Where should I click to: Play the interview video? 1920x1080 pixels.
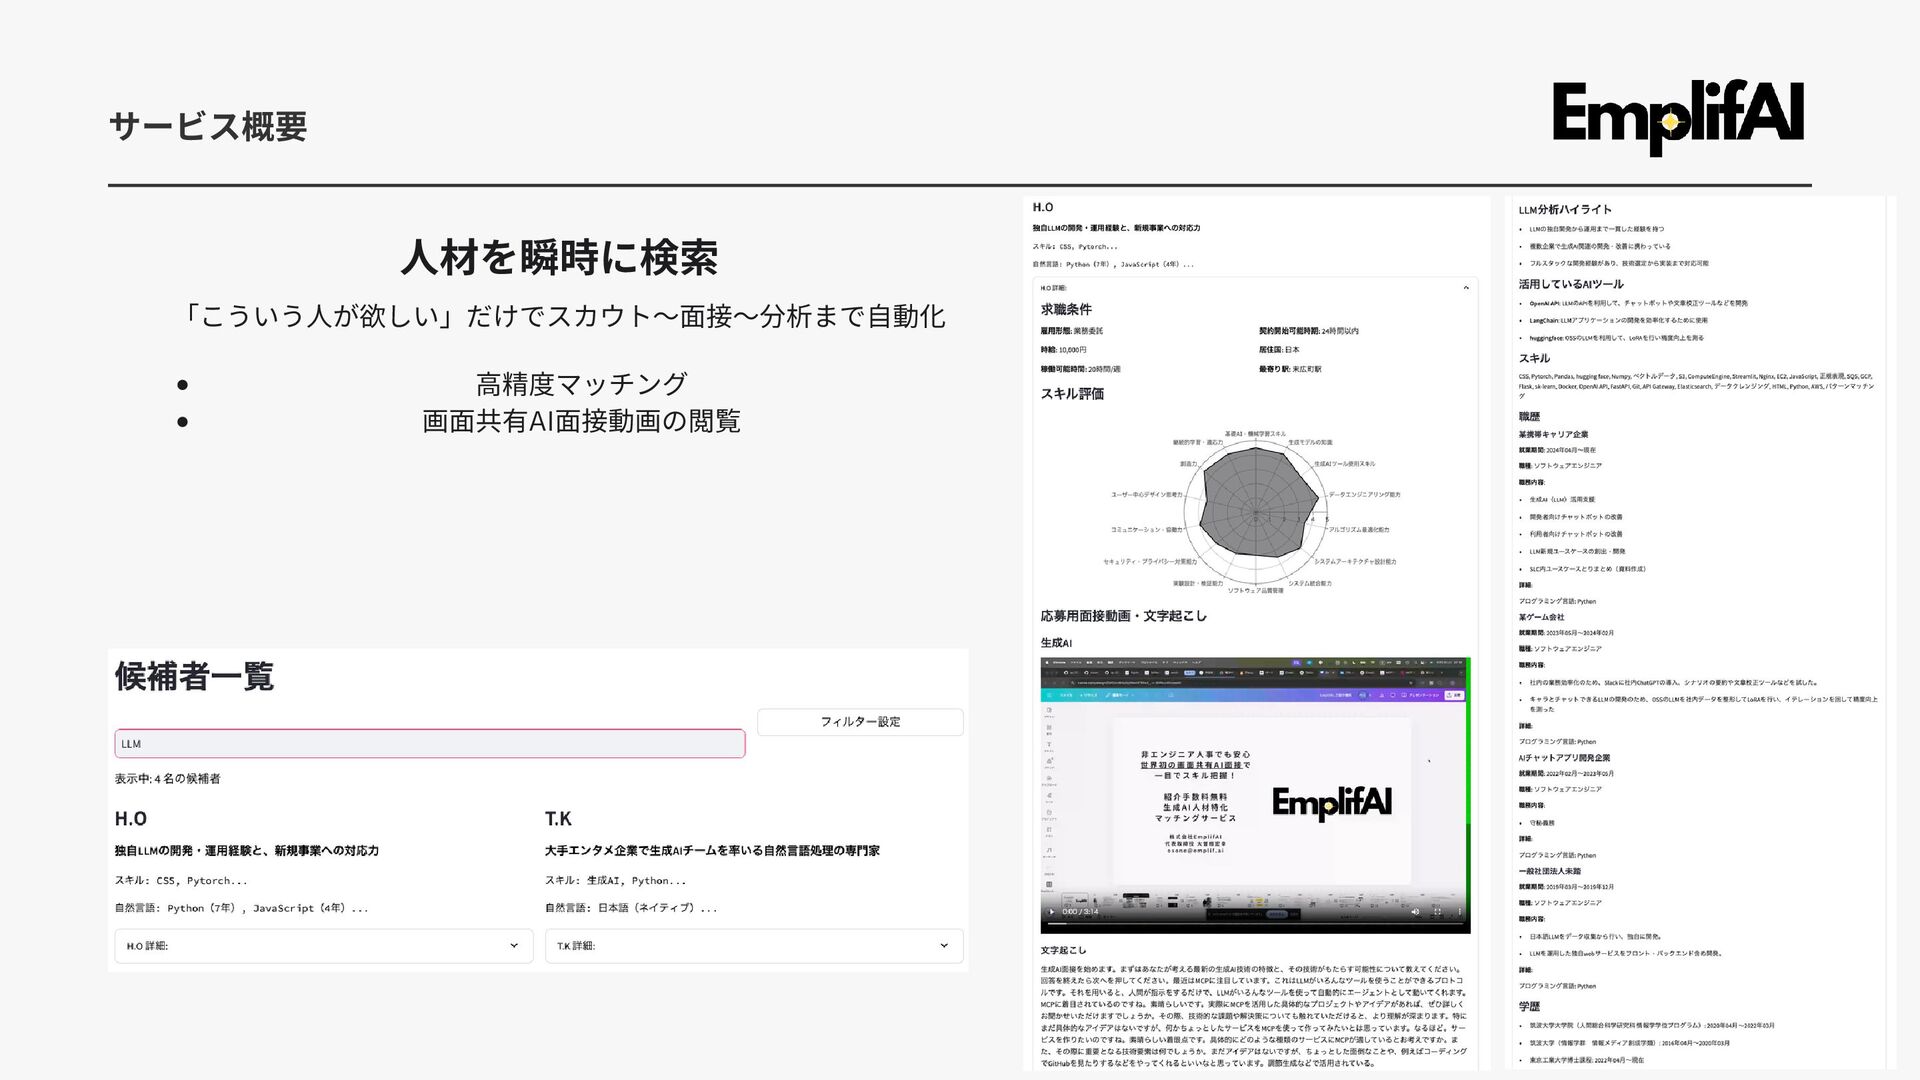[1051, 911]
